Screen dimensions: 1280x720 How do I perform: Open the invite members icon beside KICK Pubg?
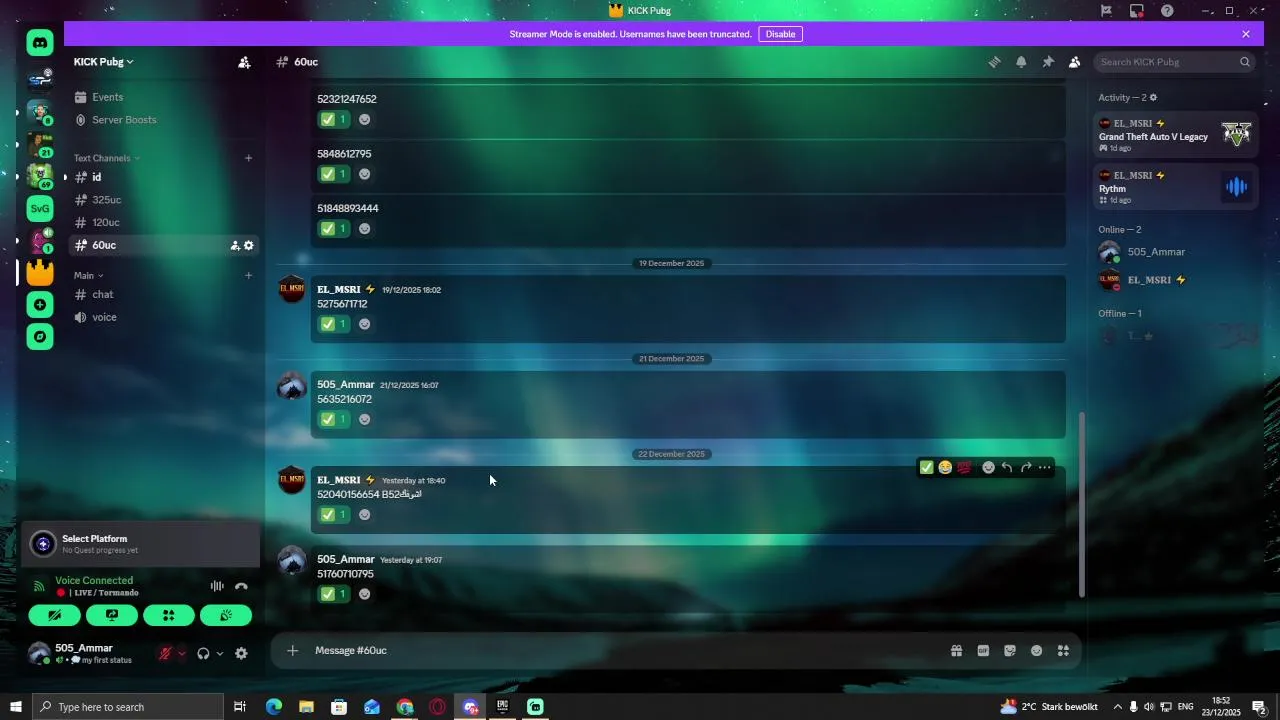[x=244, y=62]
